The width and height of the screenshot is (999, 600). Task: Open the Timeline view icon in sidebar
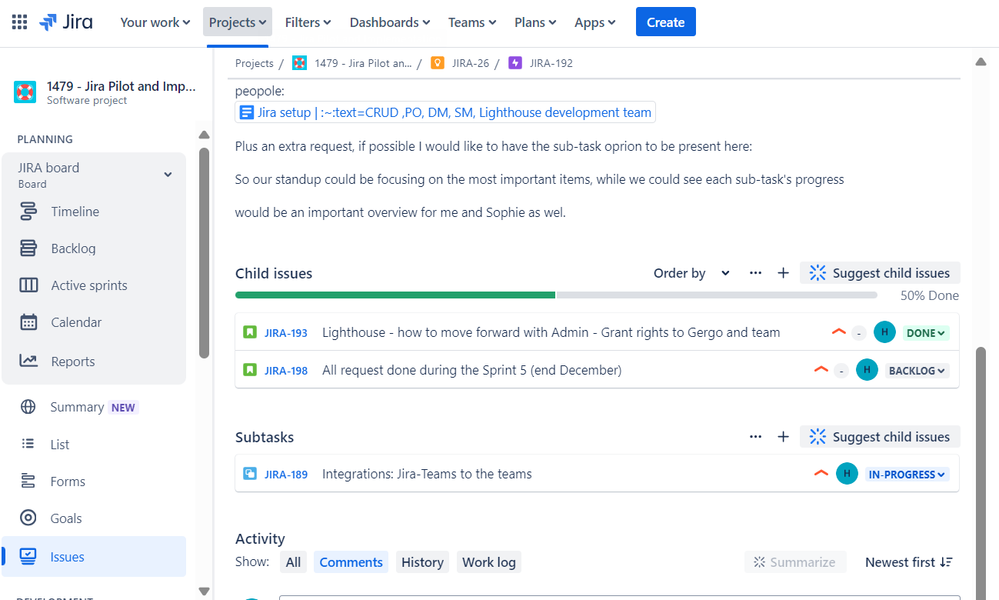pos(28,211)
